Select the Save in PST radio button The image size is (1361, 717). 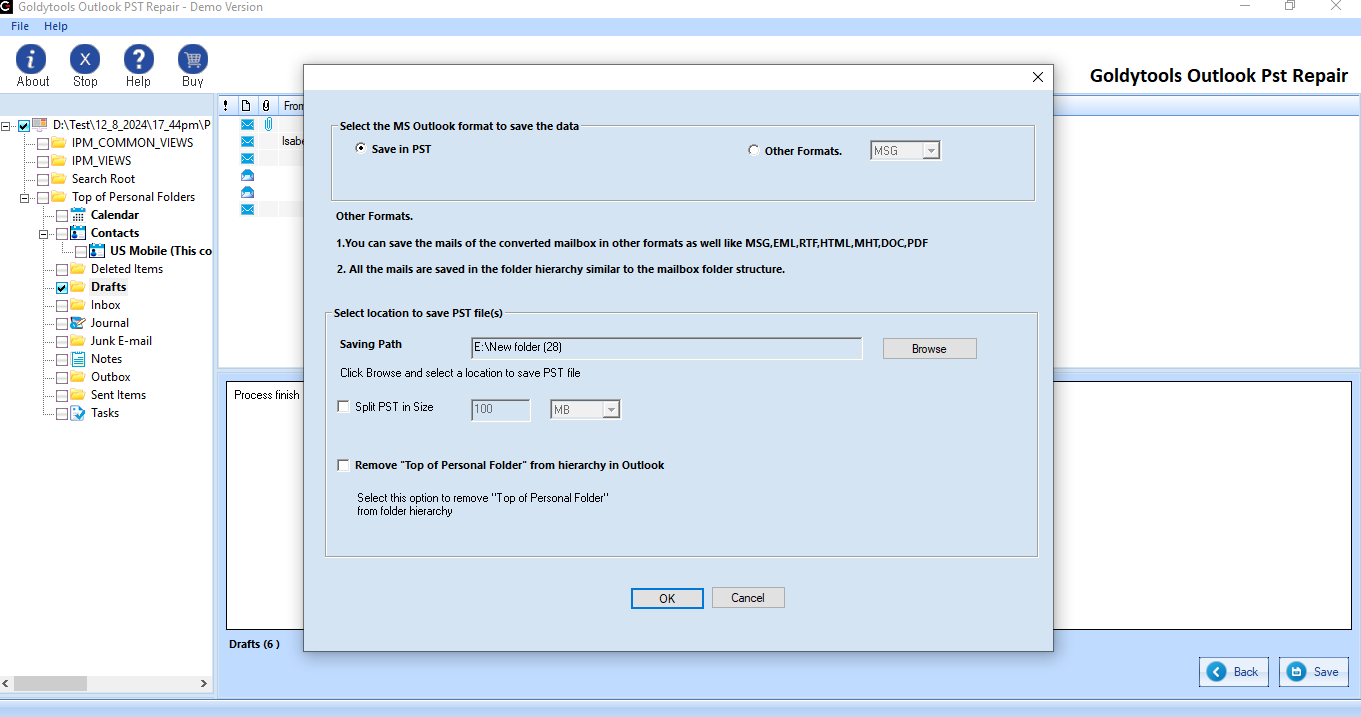(361, 149)
